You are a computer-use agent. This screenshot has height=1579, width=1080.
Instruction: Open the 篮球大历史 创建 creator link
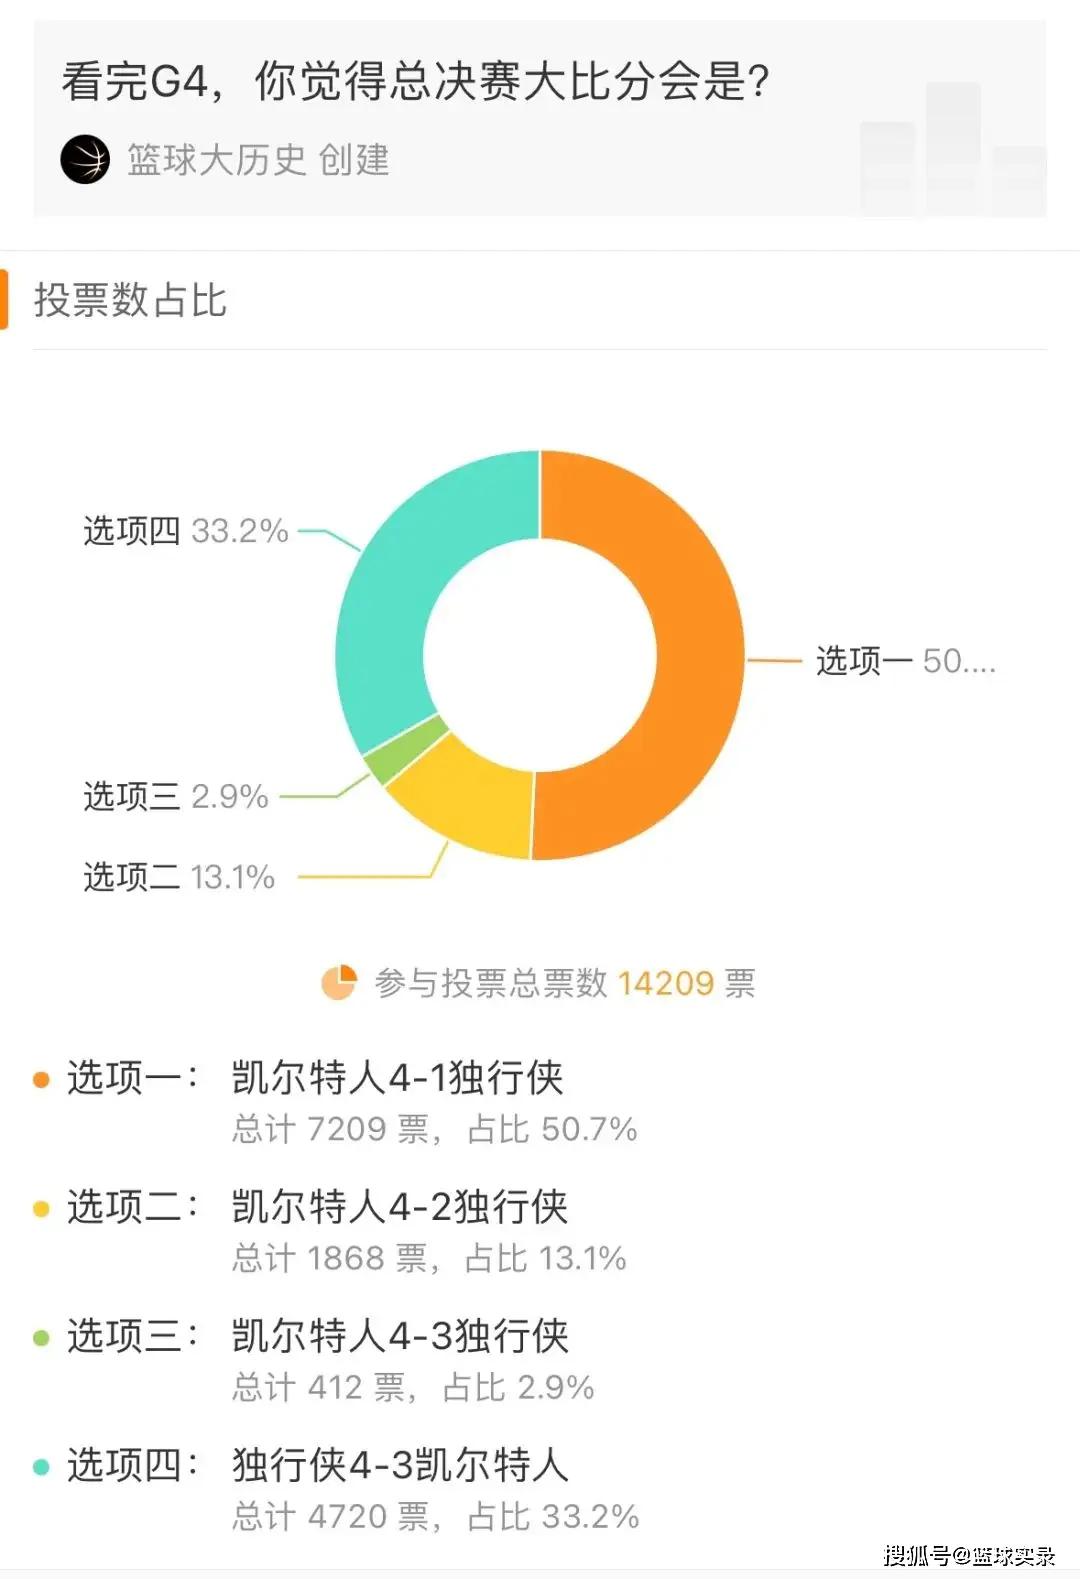(258, 160)
